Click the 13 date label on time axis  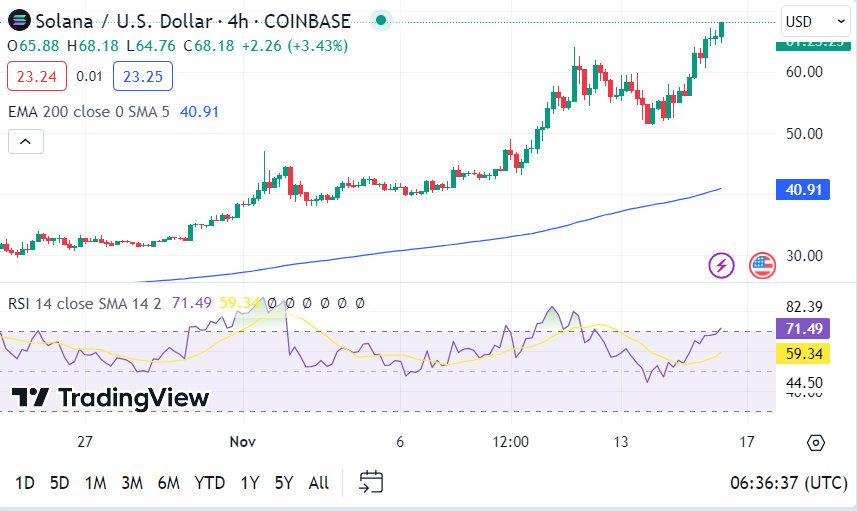tap(621, 442)
